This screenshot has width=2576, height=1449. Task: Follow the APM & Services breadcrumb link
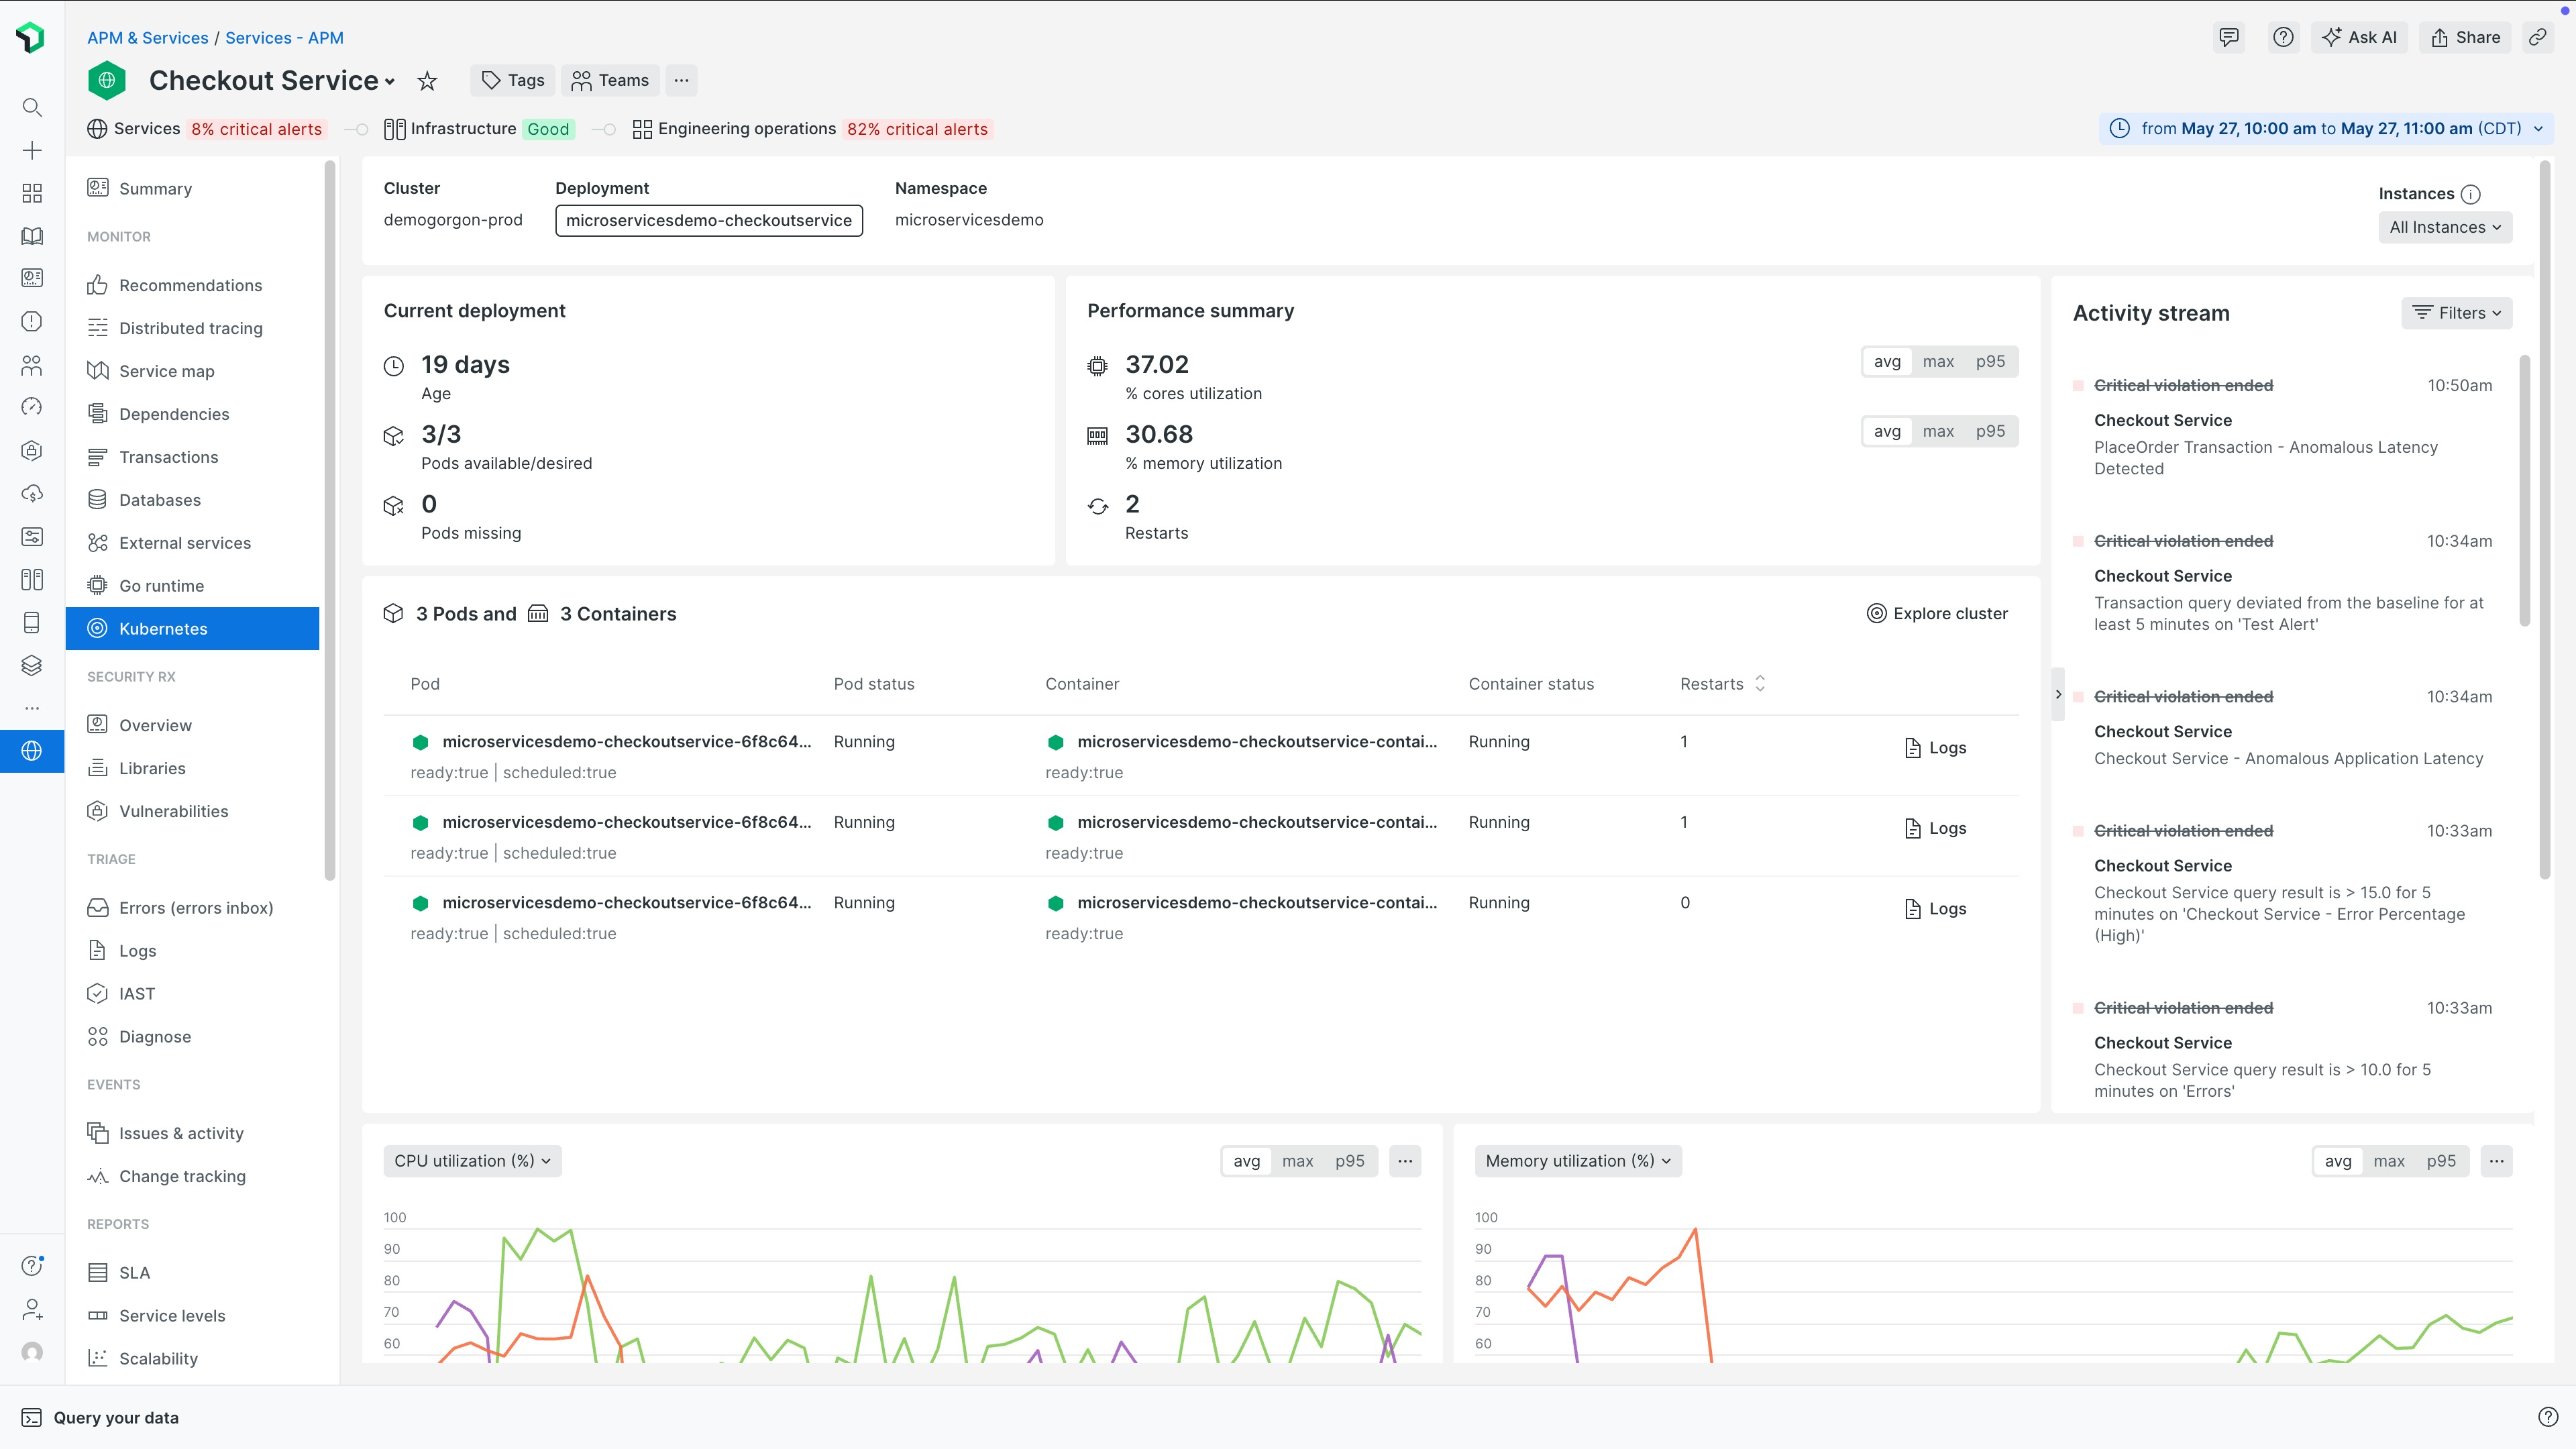pyautogui.click(x=147, y=37)
